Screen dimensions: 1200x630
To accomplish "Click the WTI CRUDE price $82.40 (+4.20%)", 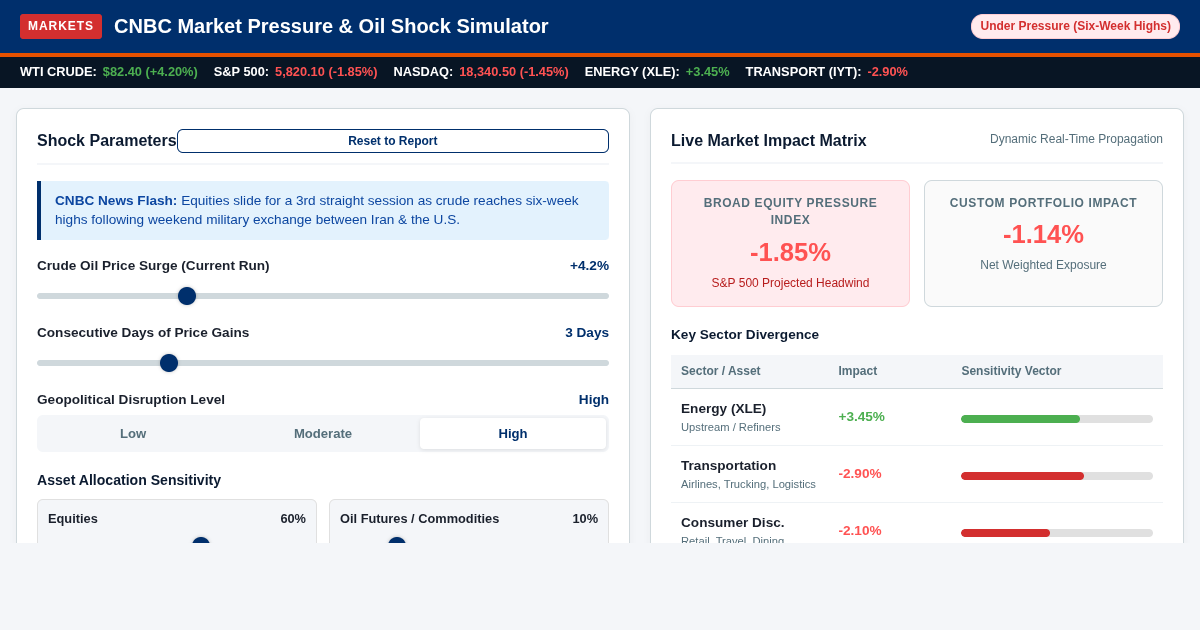I will pos(150,72).
